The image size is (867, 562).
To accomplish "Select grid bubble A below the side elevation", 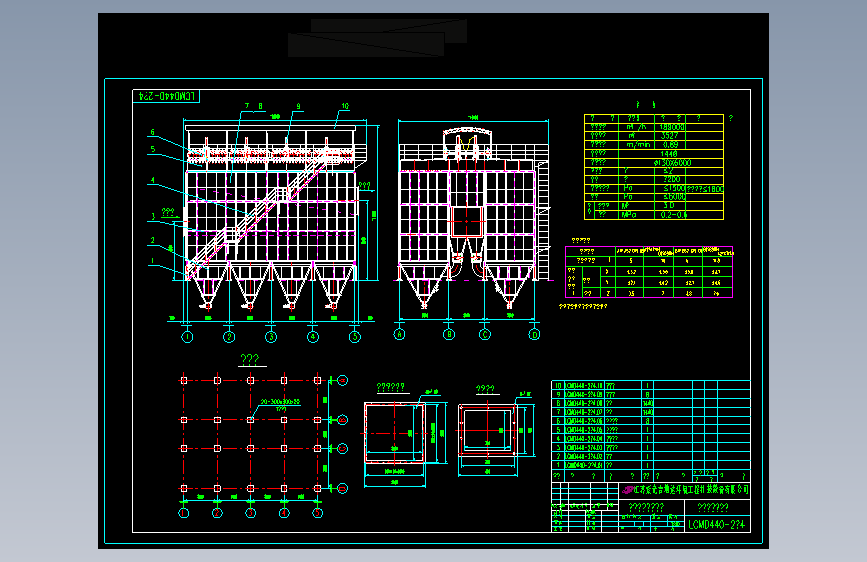I will tap(399, 334).
